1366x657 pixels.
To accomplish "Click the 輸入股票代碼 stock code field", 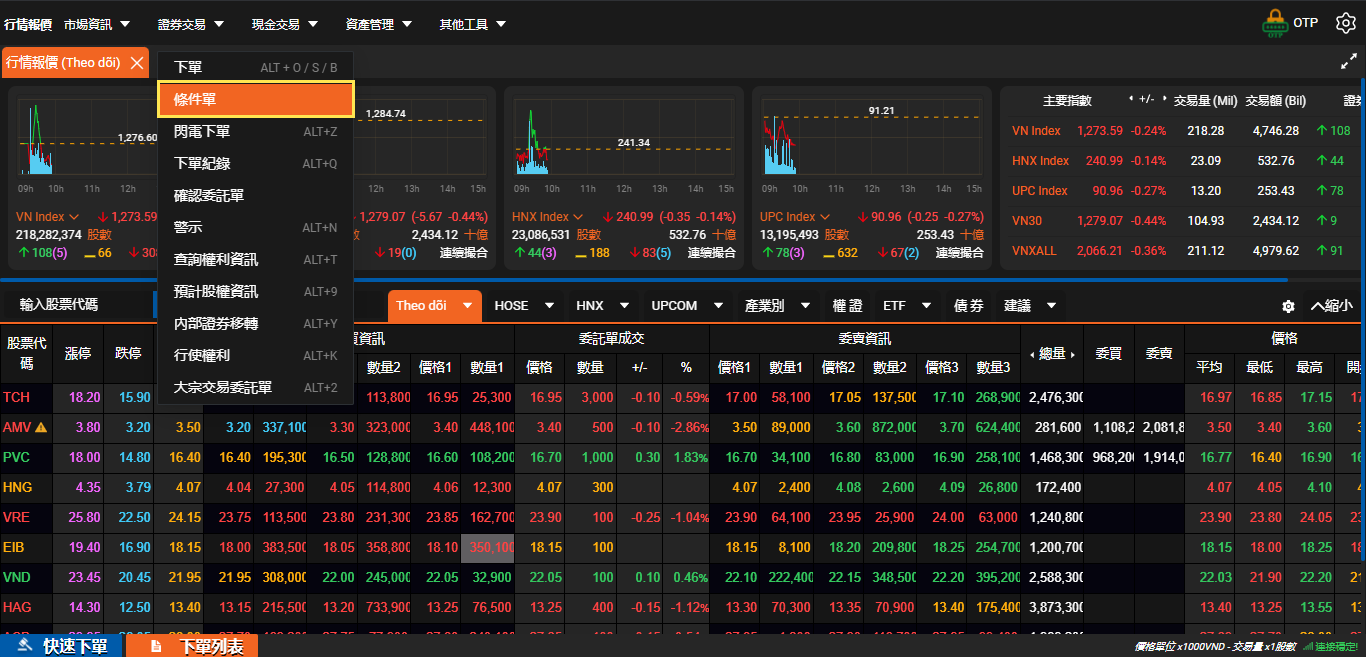I will coord(75,305).
